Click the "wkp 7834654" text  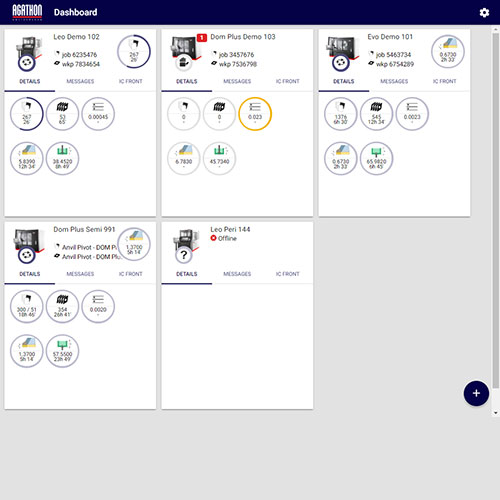click(81, 64)
